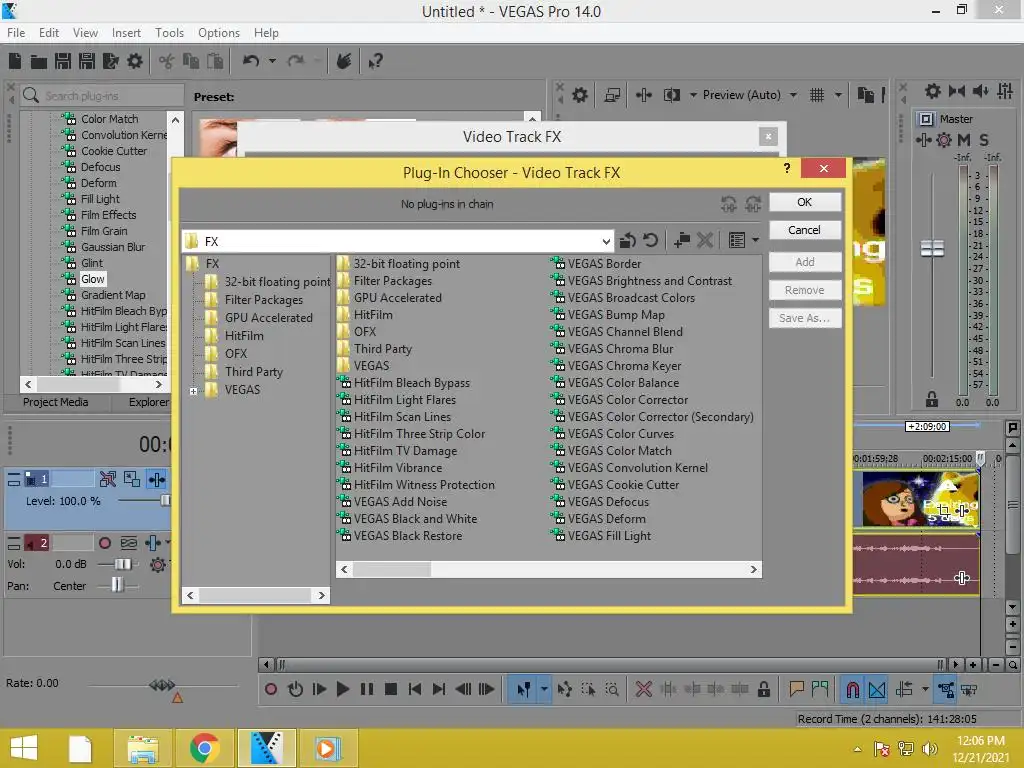
Task: Open Video Preview settings gear icon
Action: pyautogui.click(x=579, y=95)
